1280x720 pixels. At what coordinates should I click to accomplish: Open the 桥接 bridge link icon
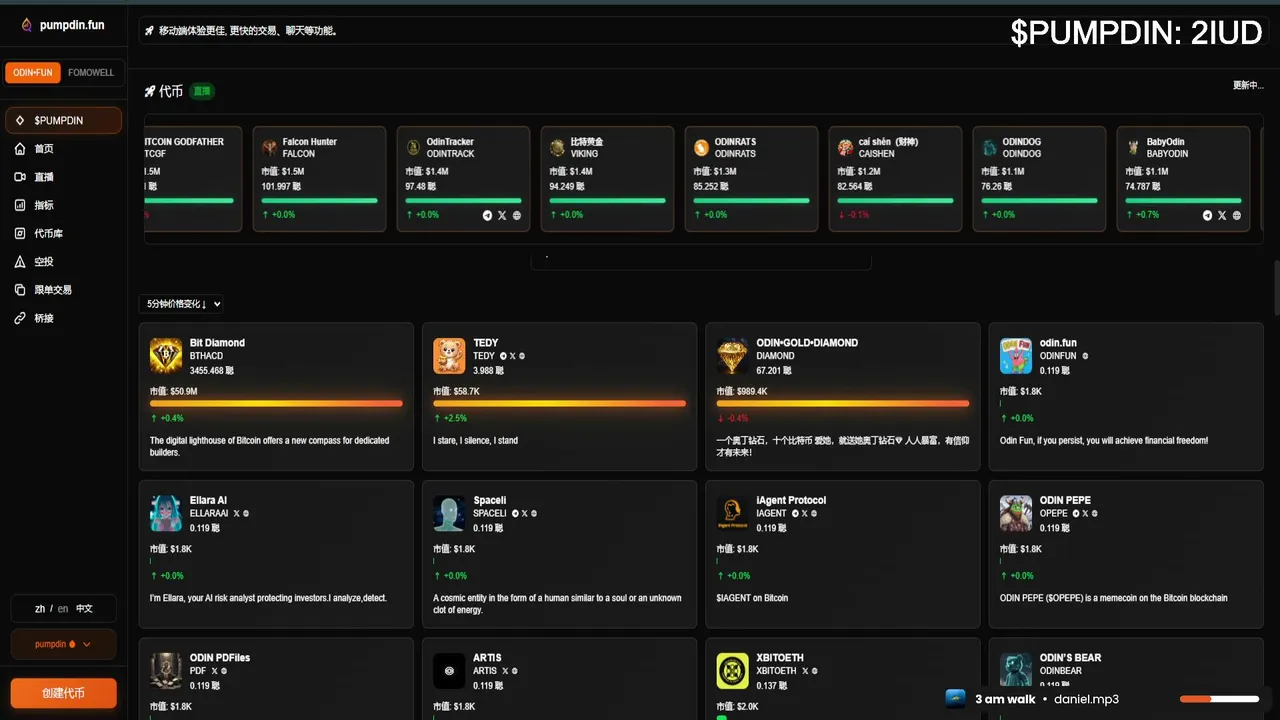tap(20, 318)
